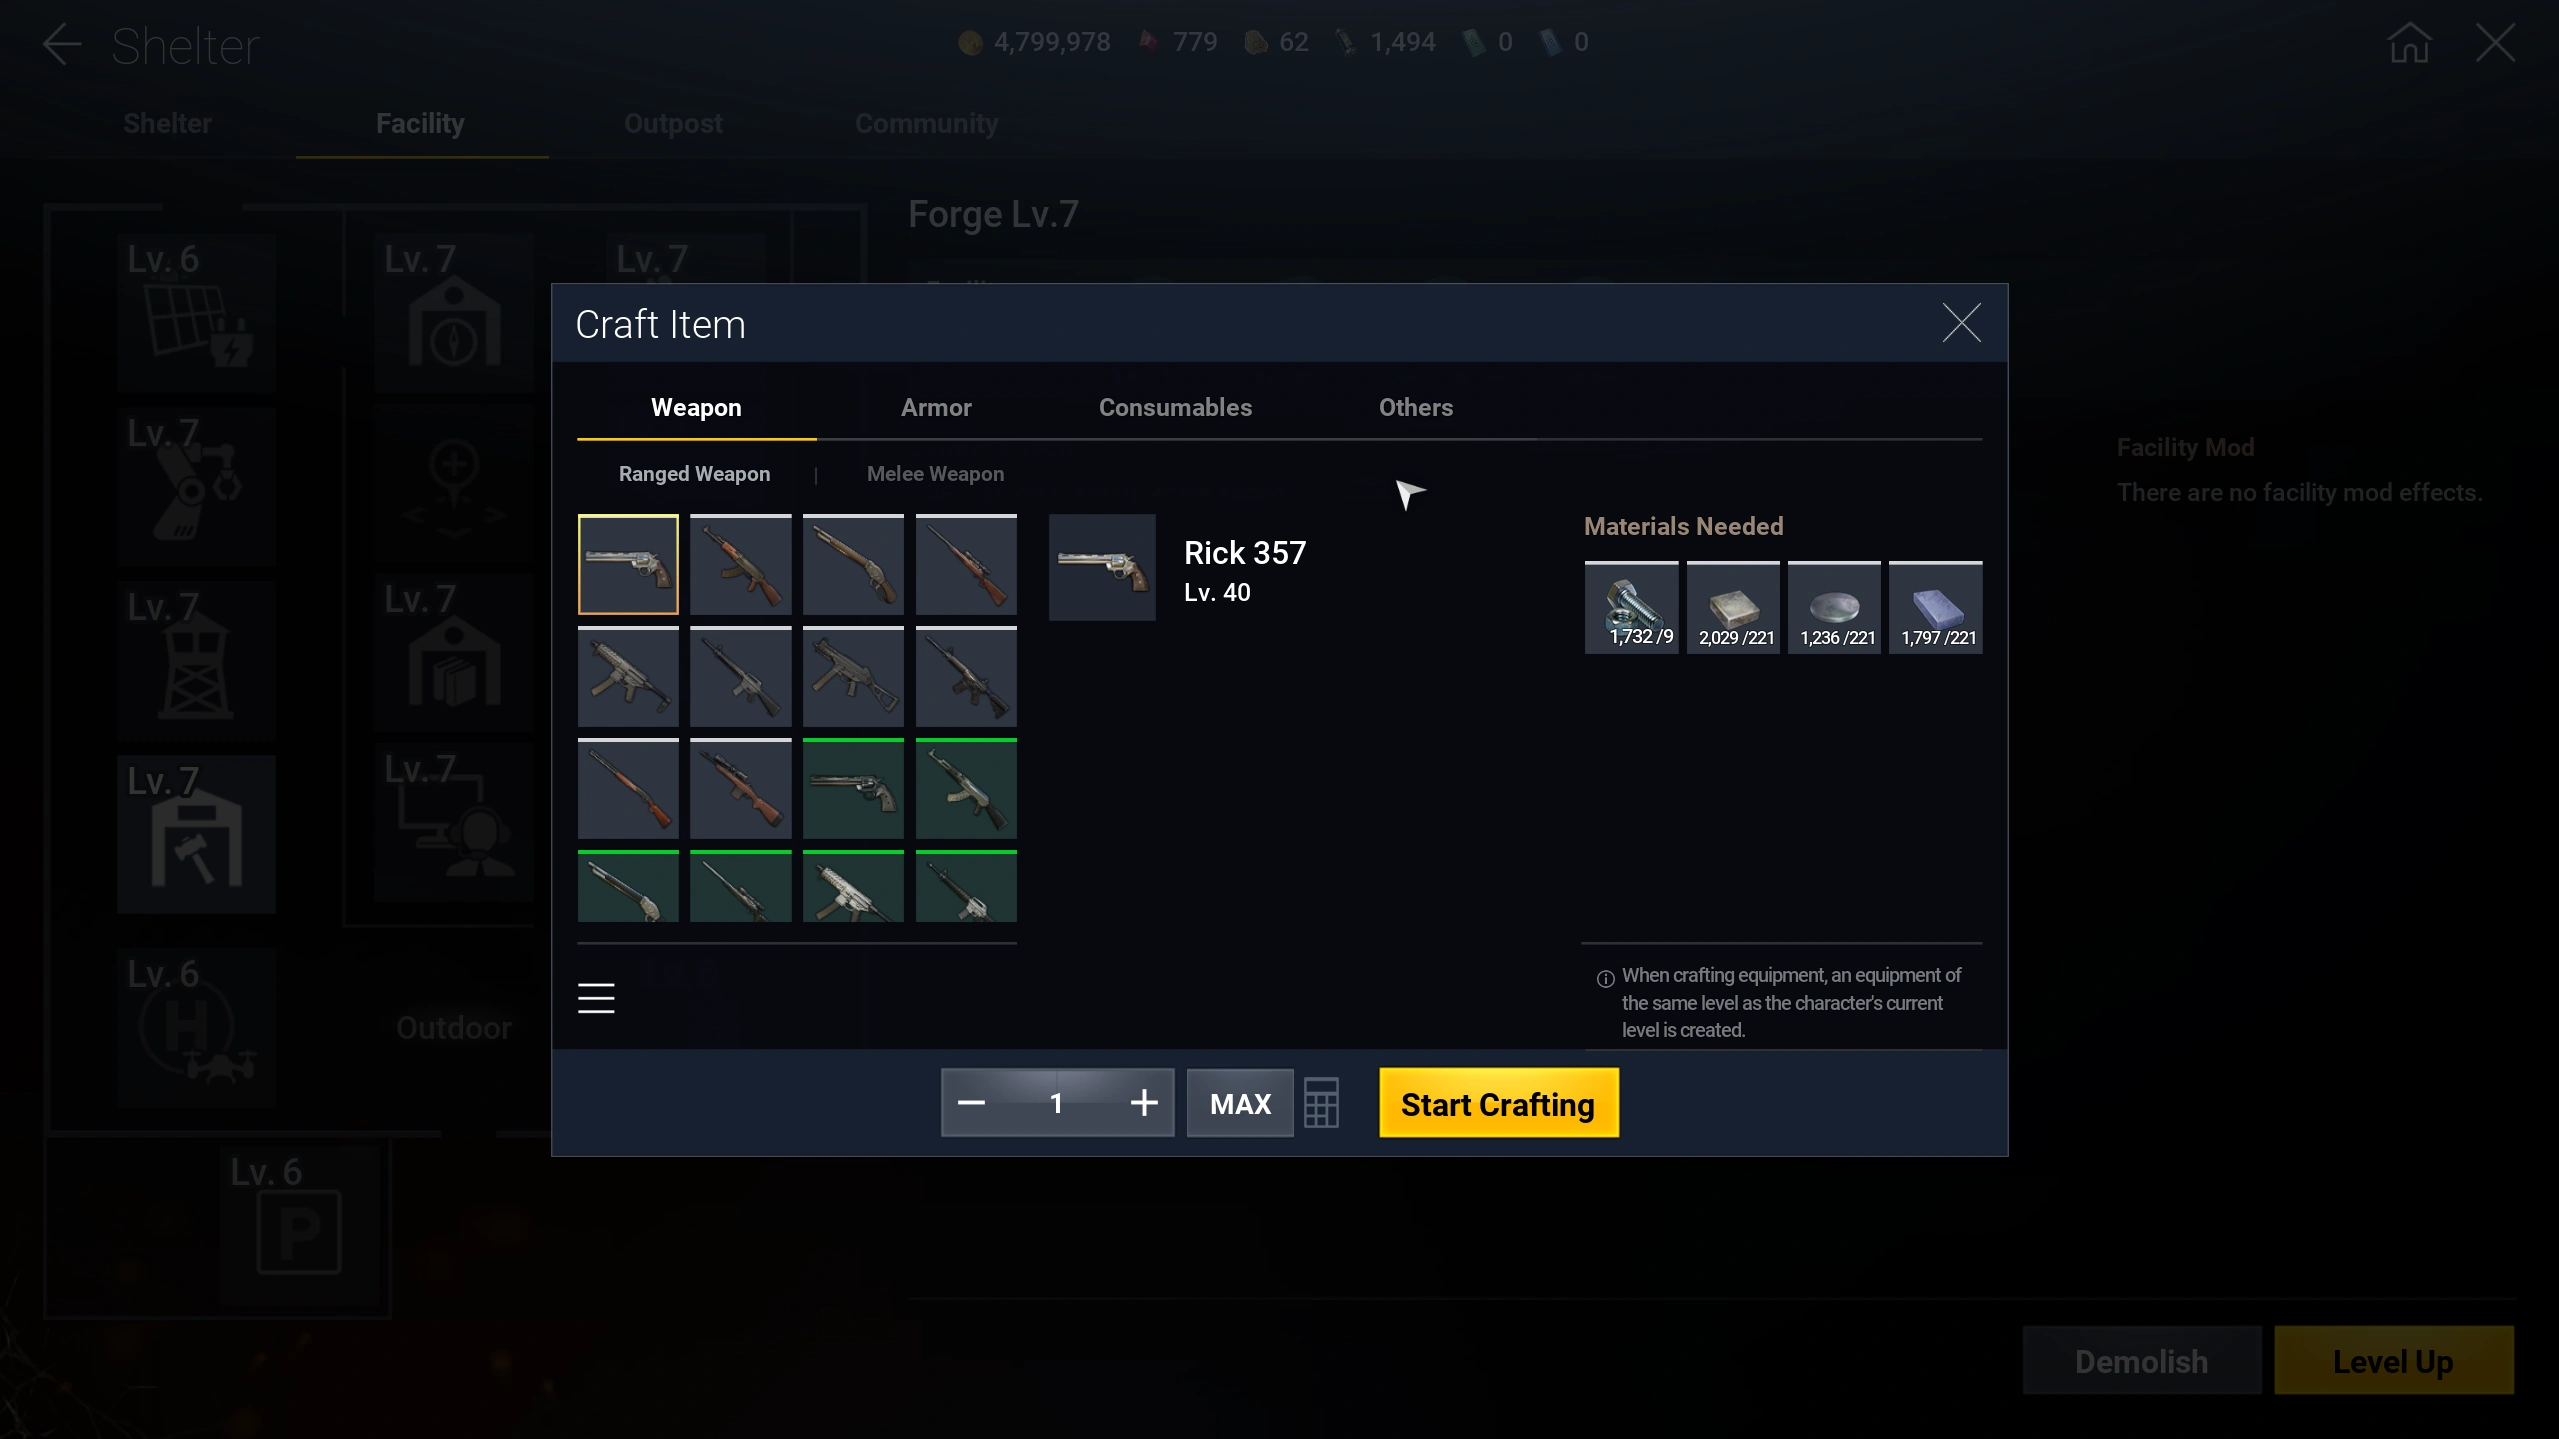Image resolution: width=2559 pixels, height=1439 pixels.
Task: Switch to the Armor tab
Action: pyautogui.click(x=936, y=408)
